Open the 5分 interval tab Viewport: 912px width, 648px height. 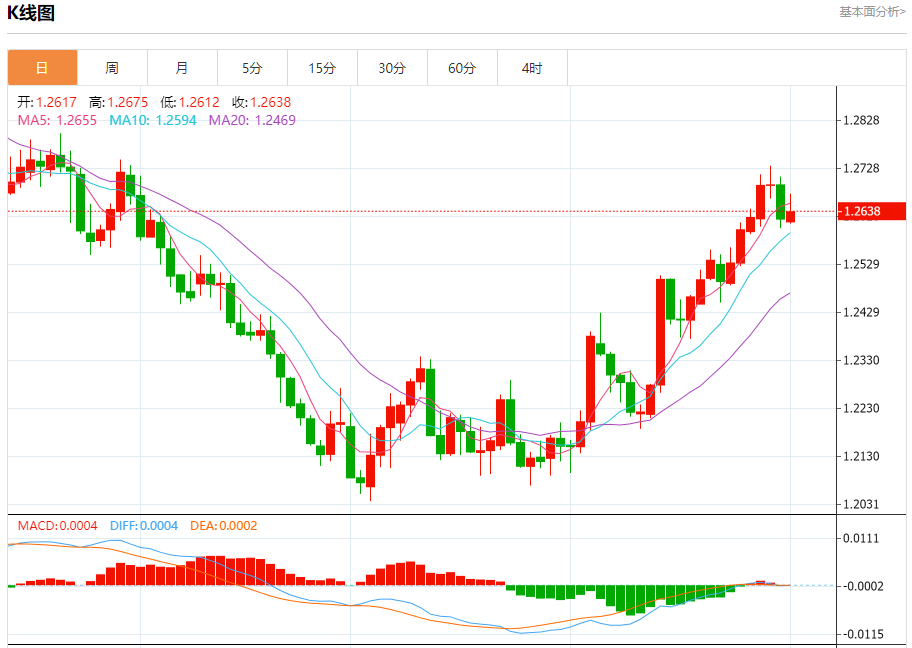pyautogui.click(x=252, y=68)
